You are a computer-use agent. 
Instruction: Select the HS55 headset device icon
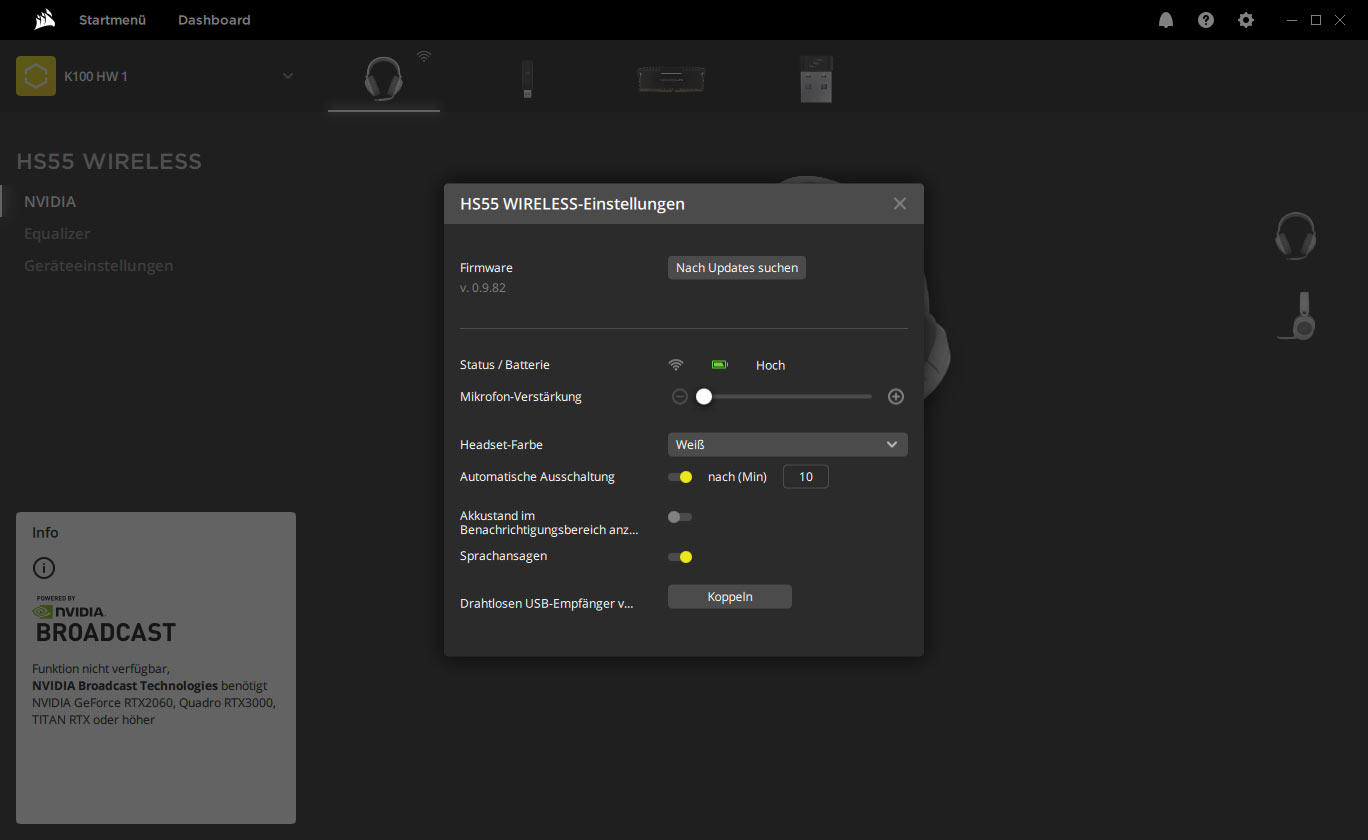coord(383,79)
